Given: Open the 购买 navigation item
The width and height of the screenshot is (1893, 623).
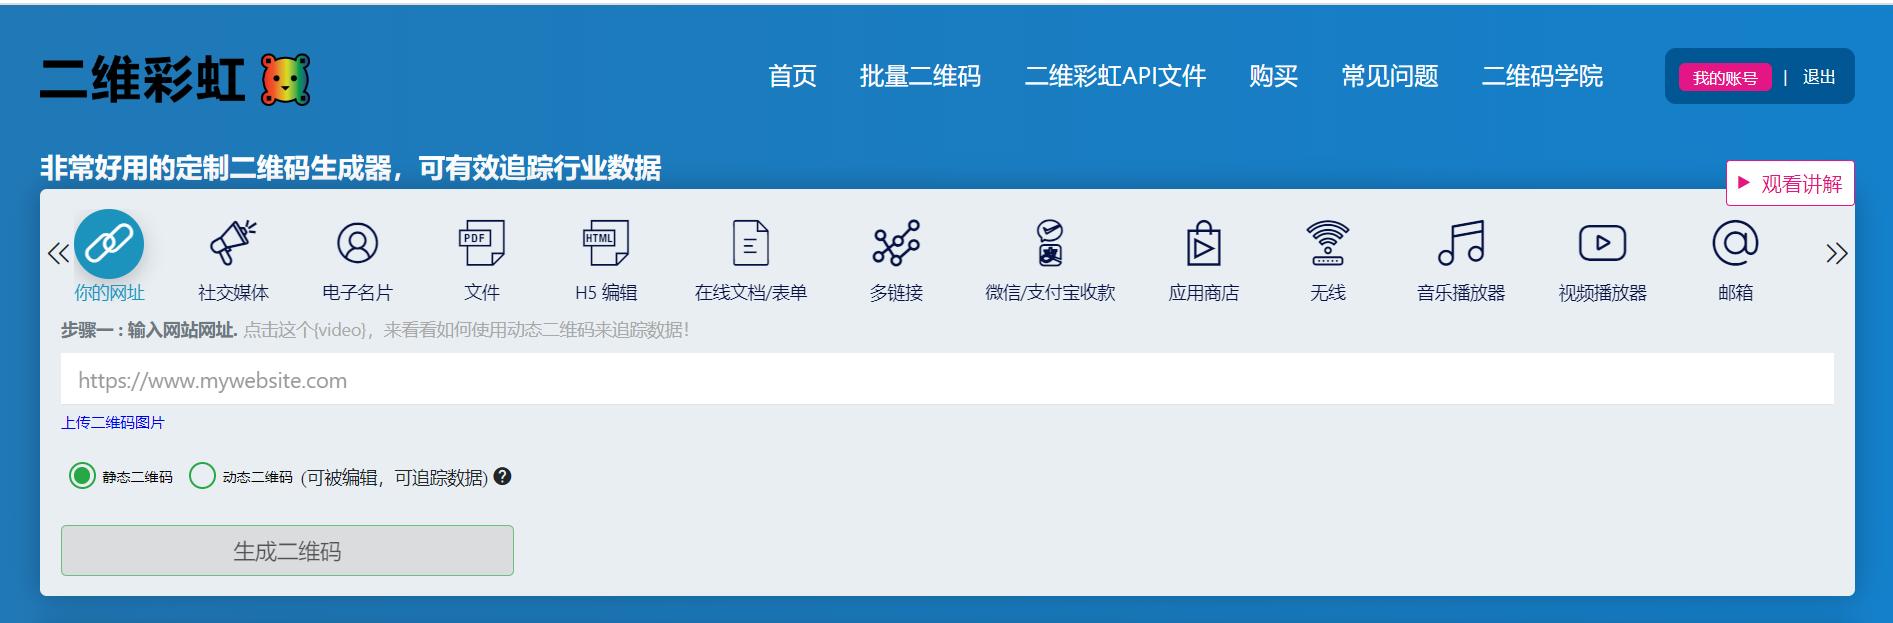Looking at the screenshot, I should [x=1273, y=76].
